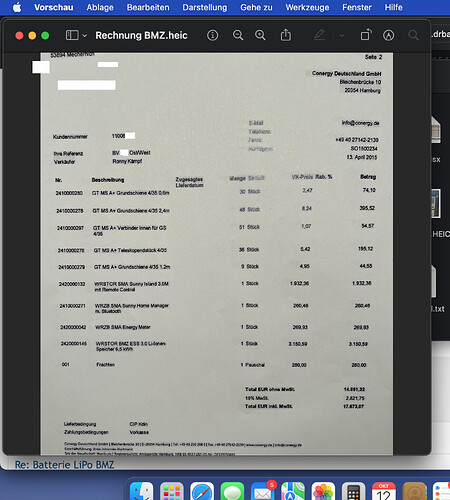Image resolution: width=450 pixels, height=500 pixels.
Task: Toggle the sidebar view button
Action: point(72,35)
